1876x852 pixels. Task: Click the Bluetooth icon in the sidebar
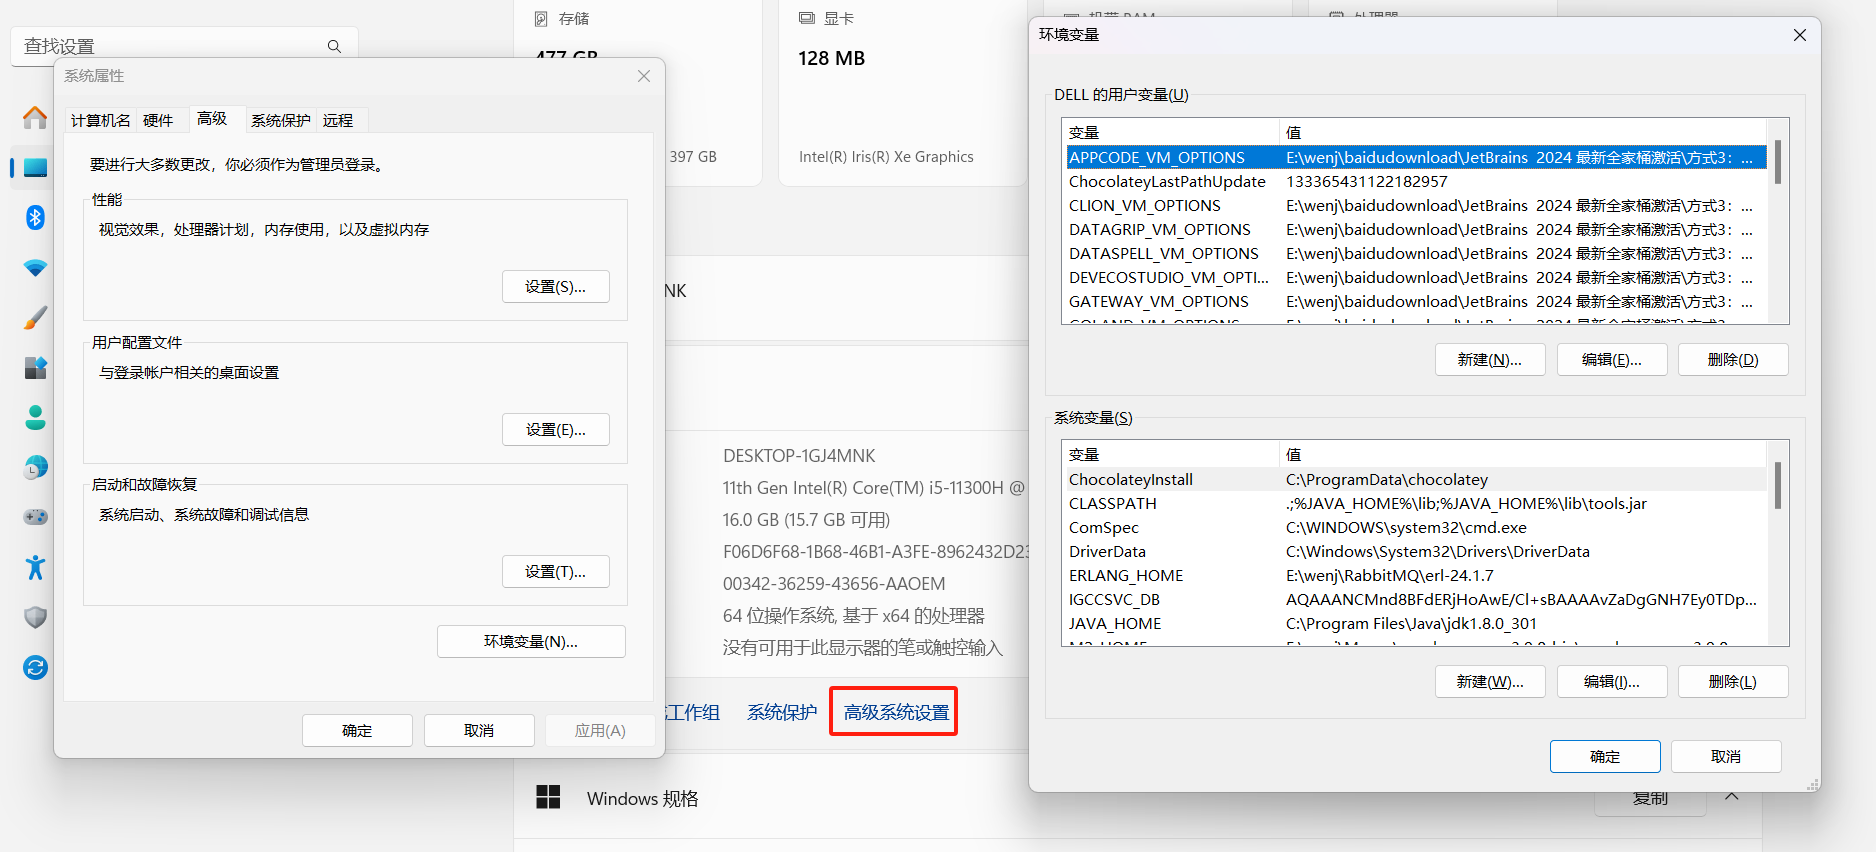pos(35,217)
